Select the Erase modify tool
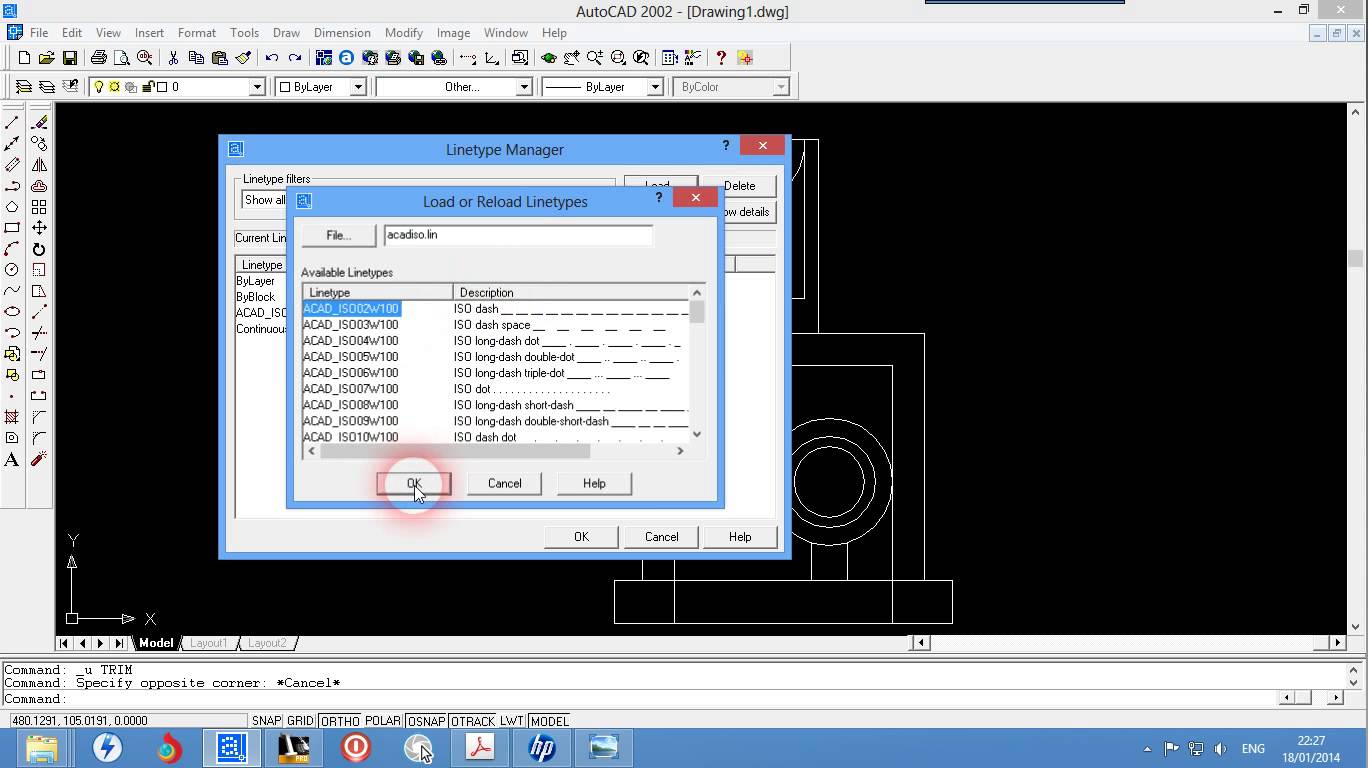This screenshot has height=768, width=1368. pos(39,122)
